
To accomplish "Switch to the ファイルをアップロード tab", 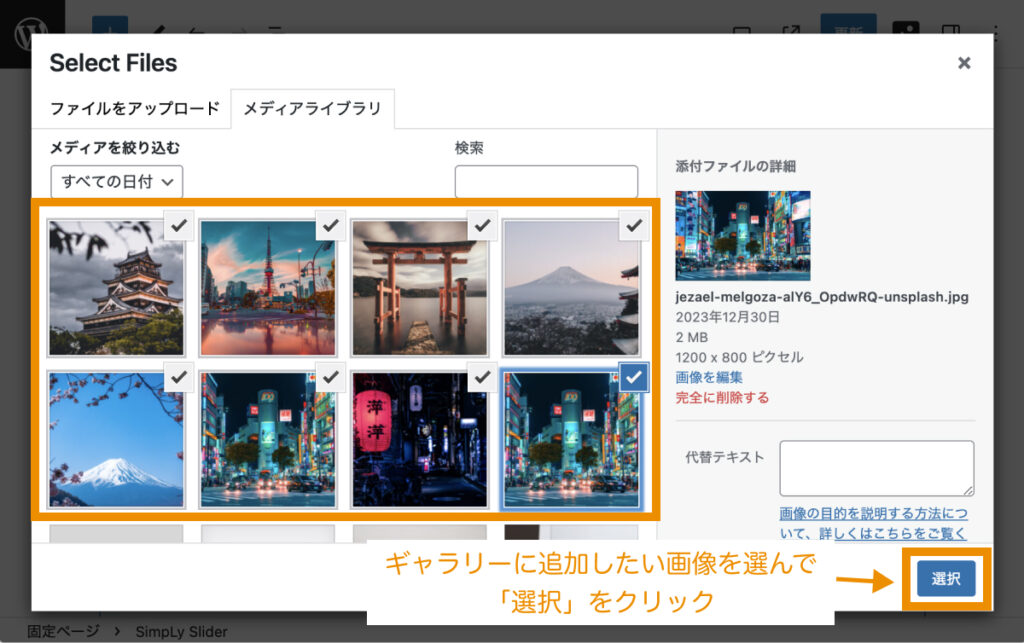I will click(136, 109).
